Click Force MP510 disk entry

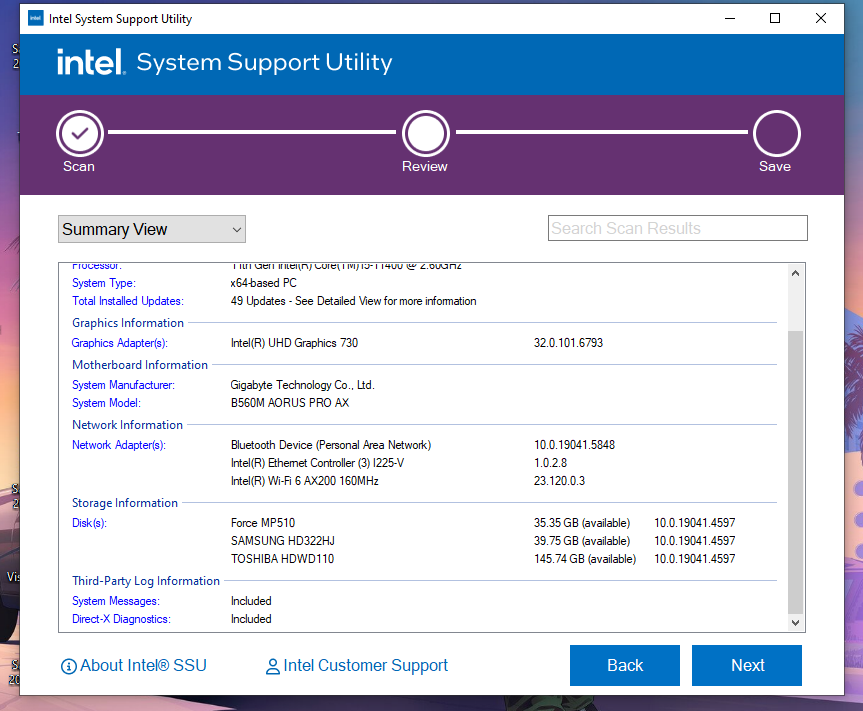(x=263, y=523)
